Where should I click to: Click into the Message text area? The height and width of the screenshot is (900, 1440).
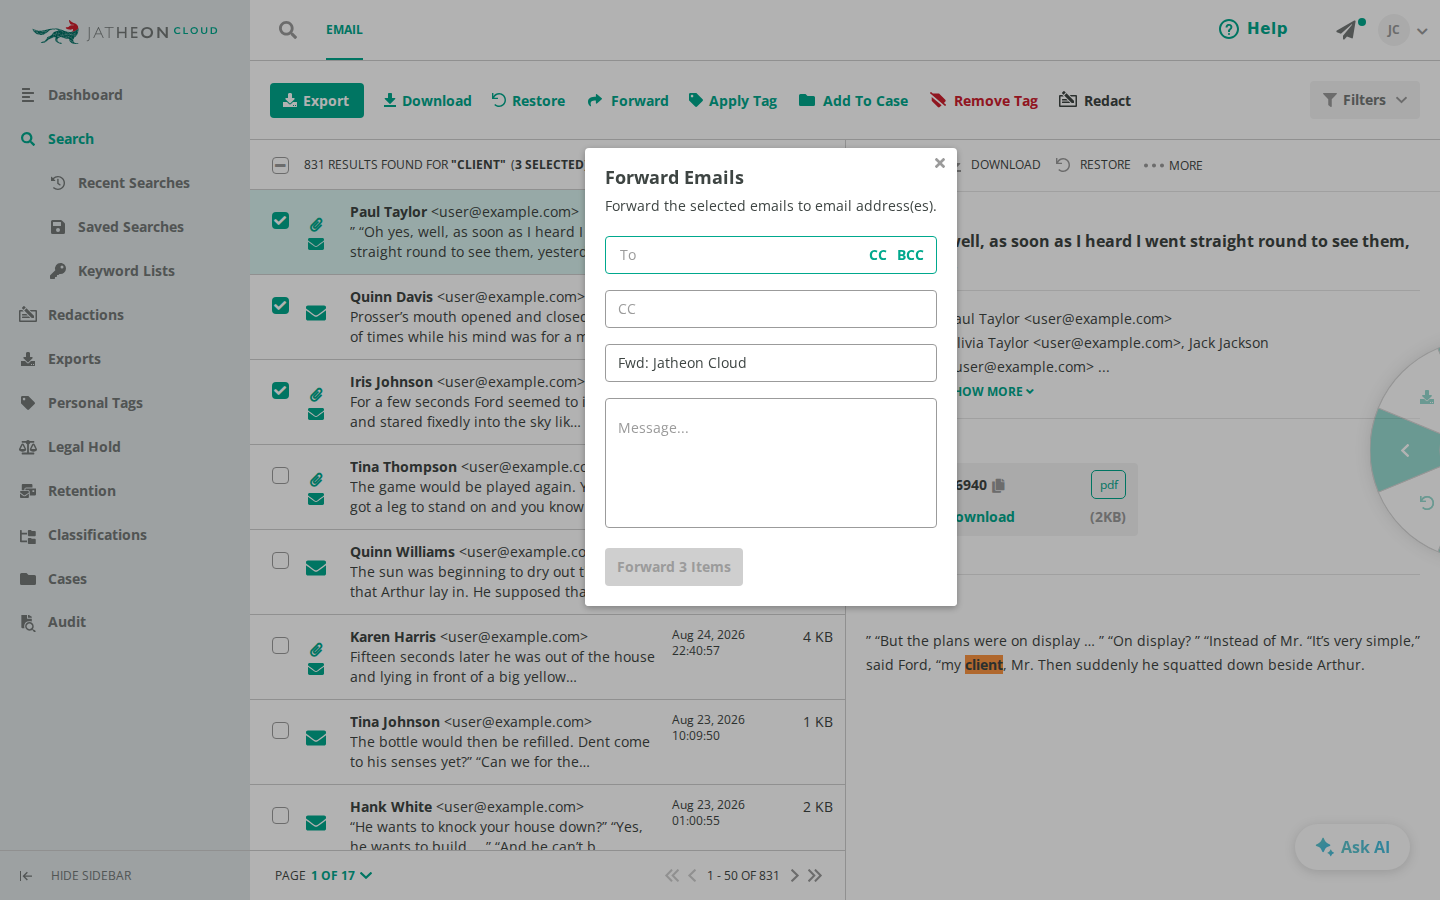[x=771, y=463]
